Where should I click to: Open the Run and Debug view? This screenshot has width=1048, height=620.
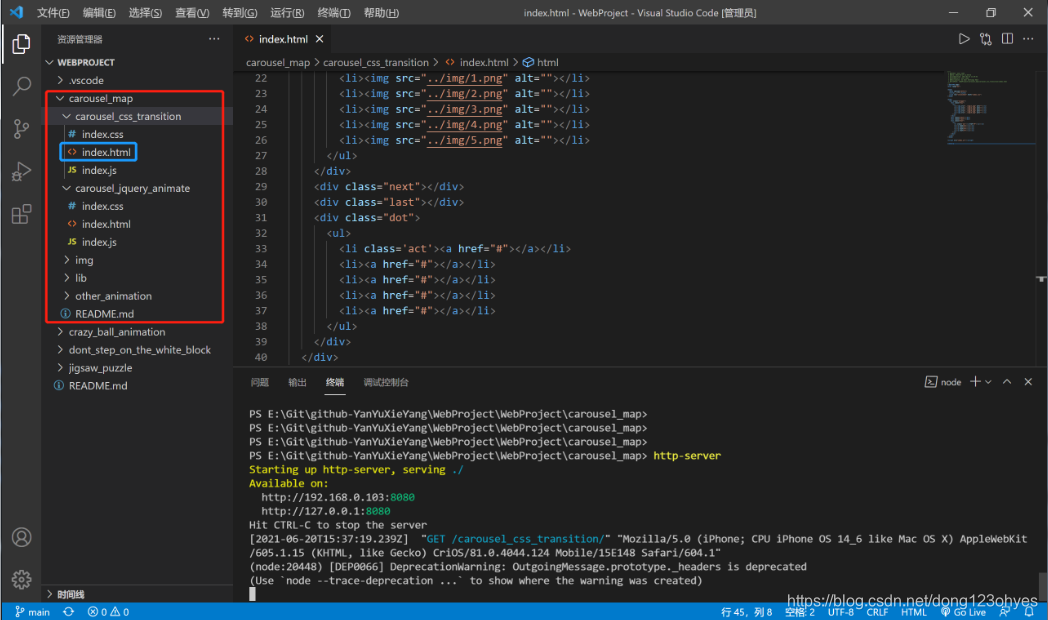[x=21, y=172]
